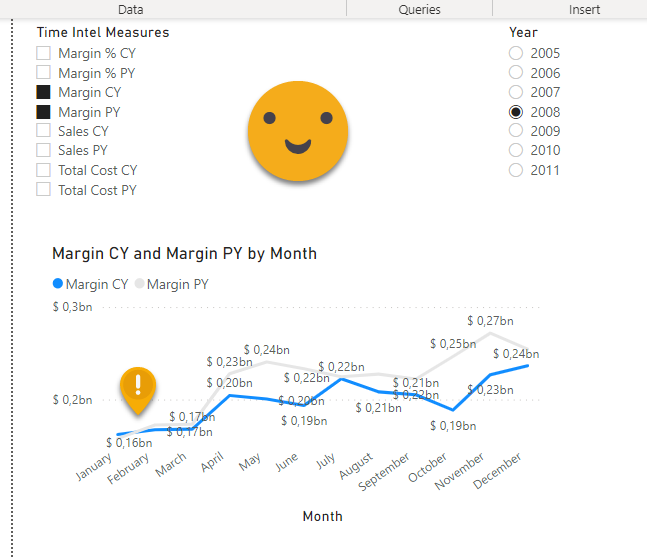Click the chart title Margin CY and Margin PY
The image size is (647, 559).
[x=184, y=254]
